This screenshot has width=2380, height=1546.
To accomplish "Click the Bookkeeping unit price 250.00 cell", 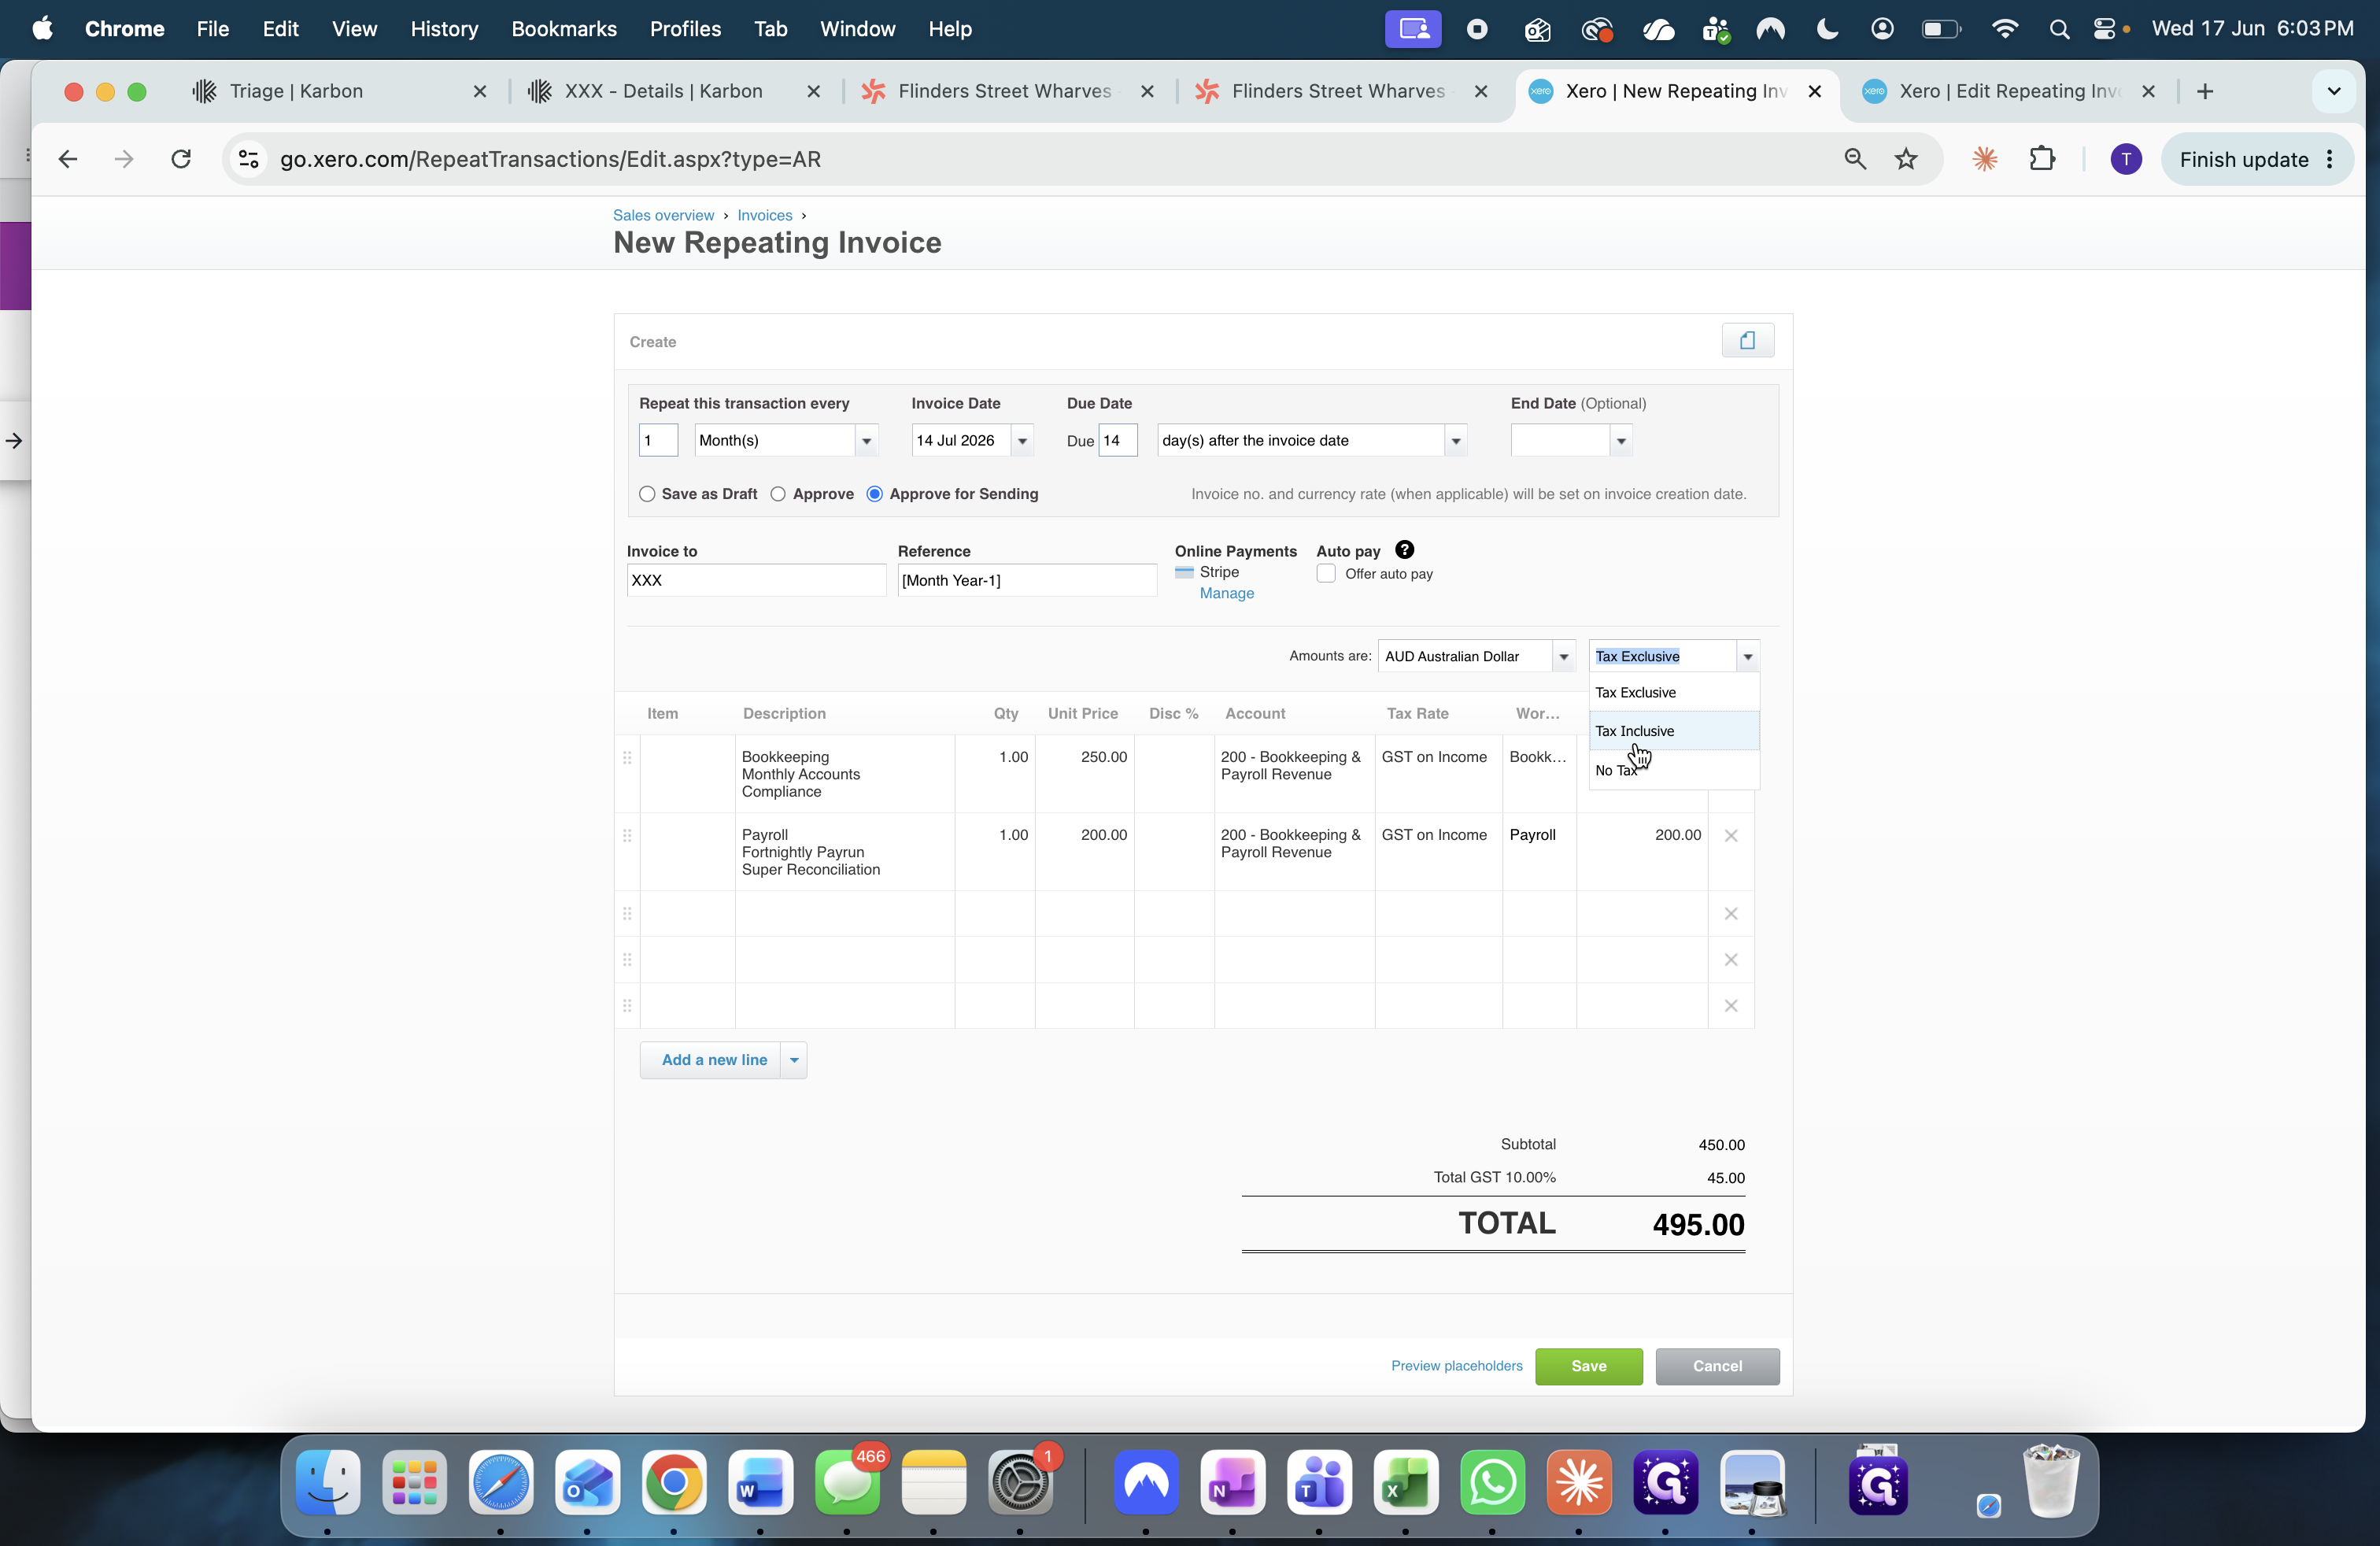I will (1085, 774).
